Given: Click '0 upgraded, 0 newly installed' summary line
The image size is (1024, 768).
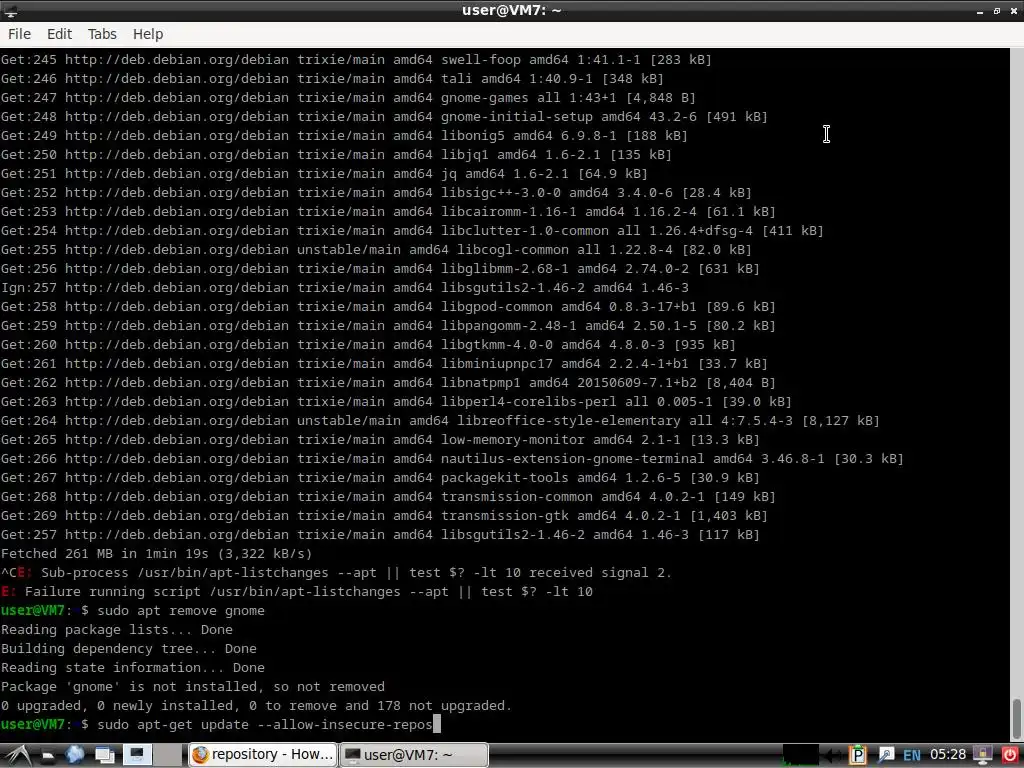Looking at the screenshot, I should point(256,706).
